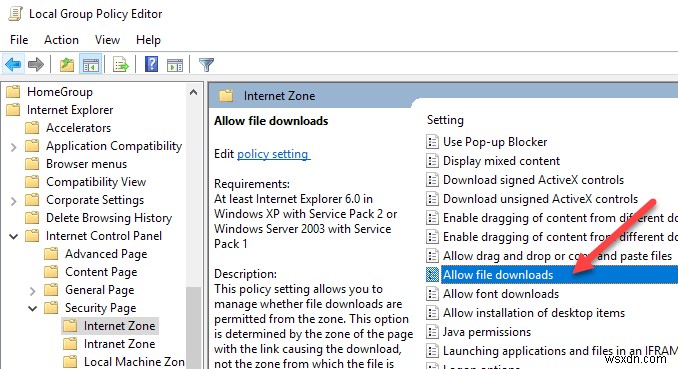
Task: Click the Display mixed content policy icon
Action: 432,160
